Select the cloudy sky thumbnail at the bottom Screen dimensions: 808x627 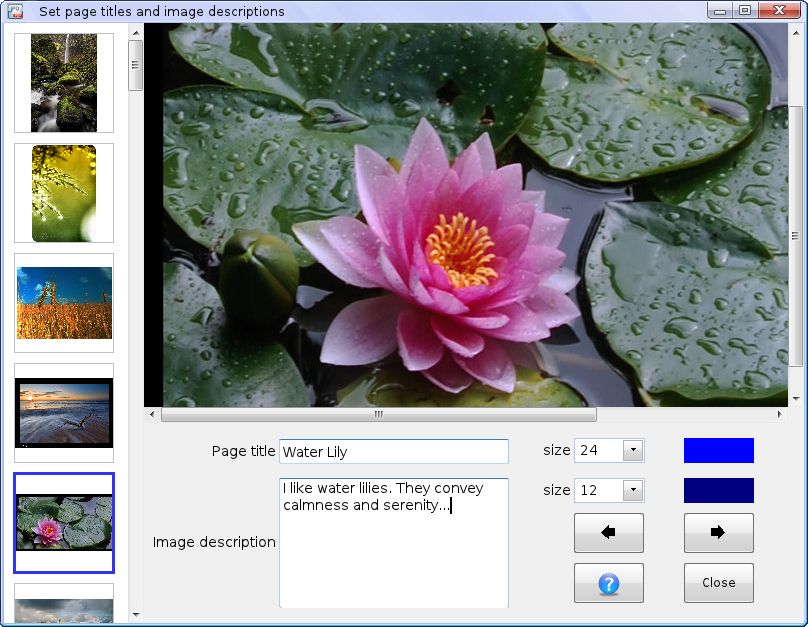(x=64, y=604)
